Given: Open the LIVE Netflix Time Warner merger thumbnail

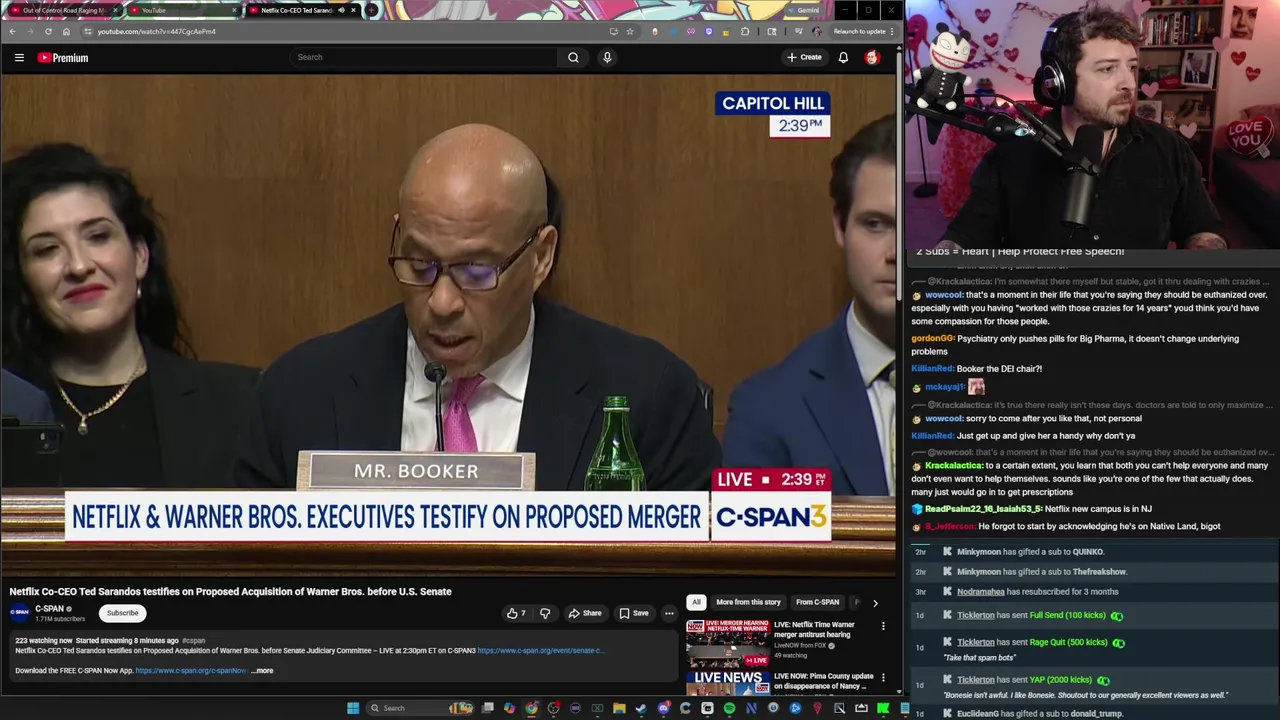Looking at the screenshot, I should point(727,644).
